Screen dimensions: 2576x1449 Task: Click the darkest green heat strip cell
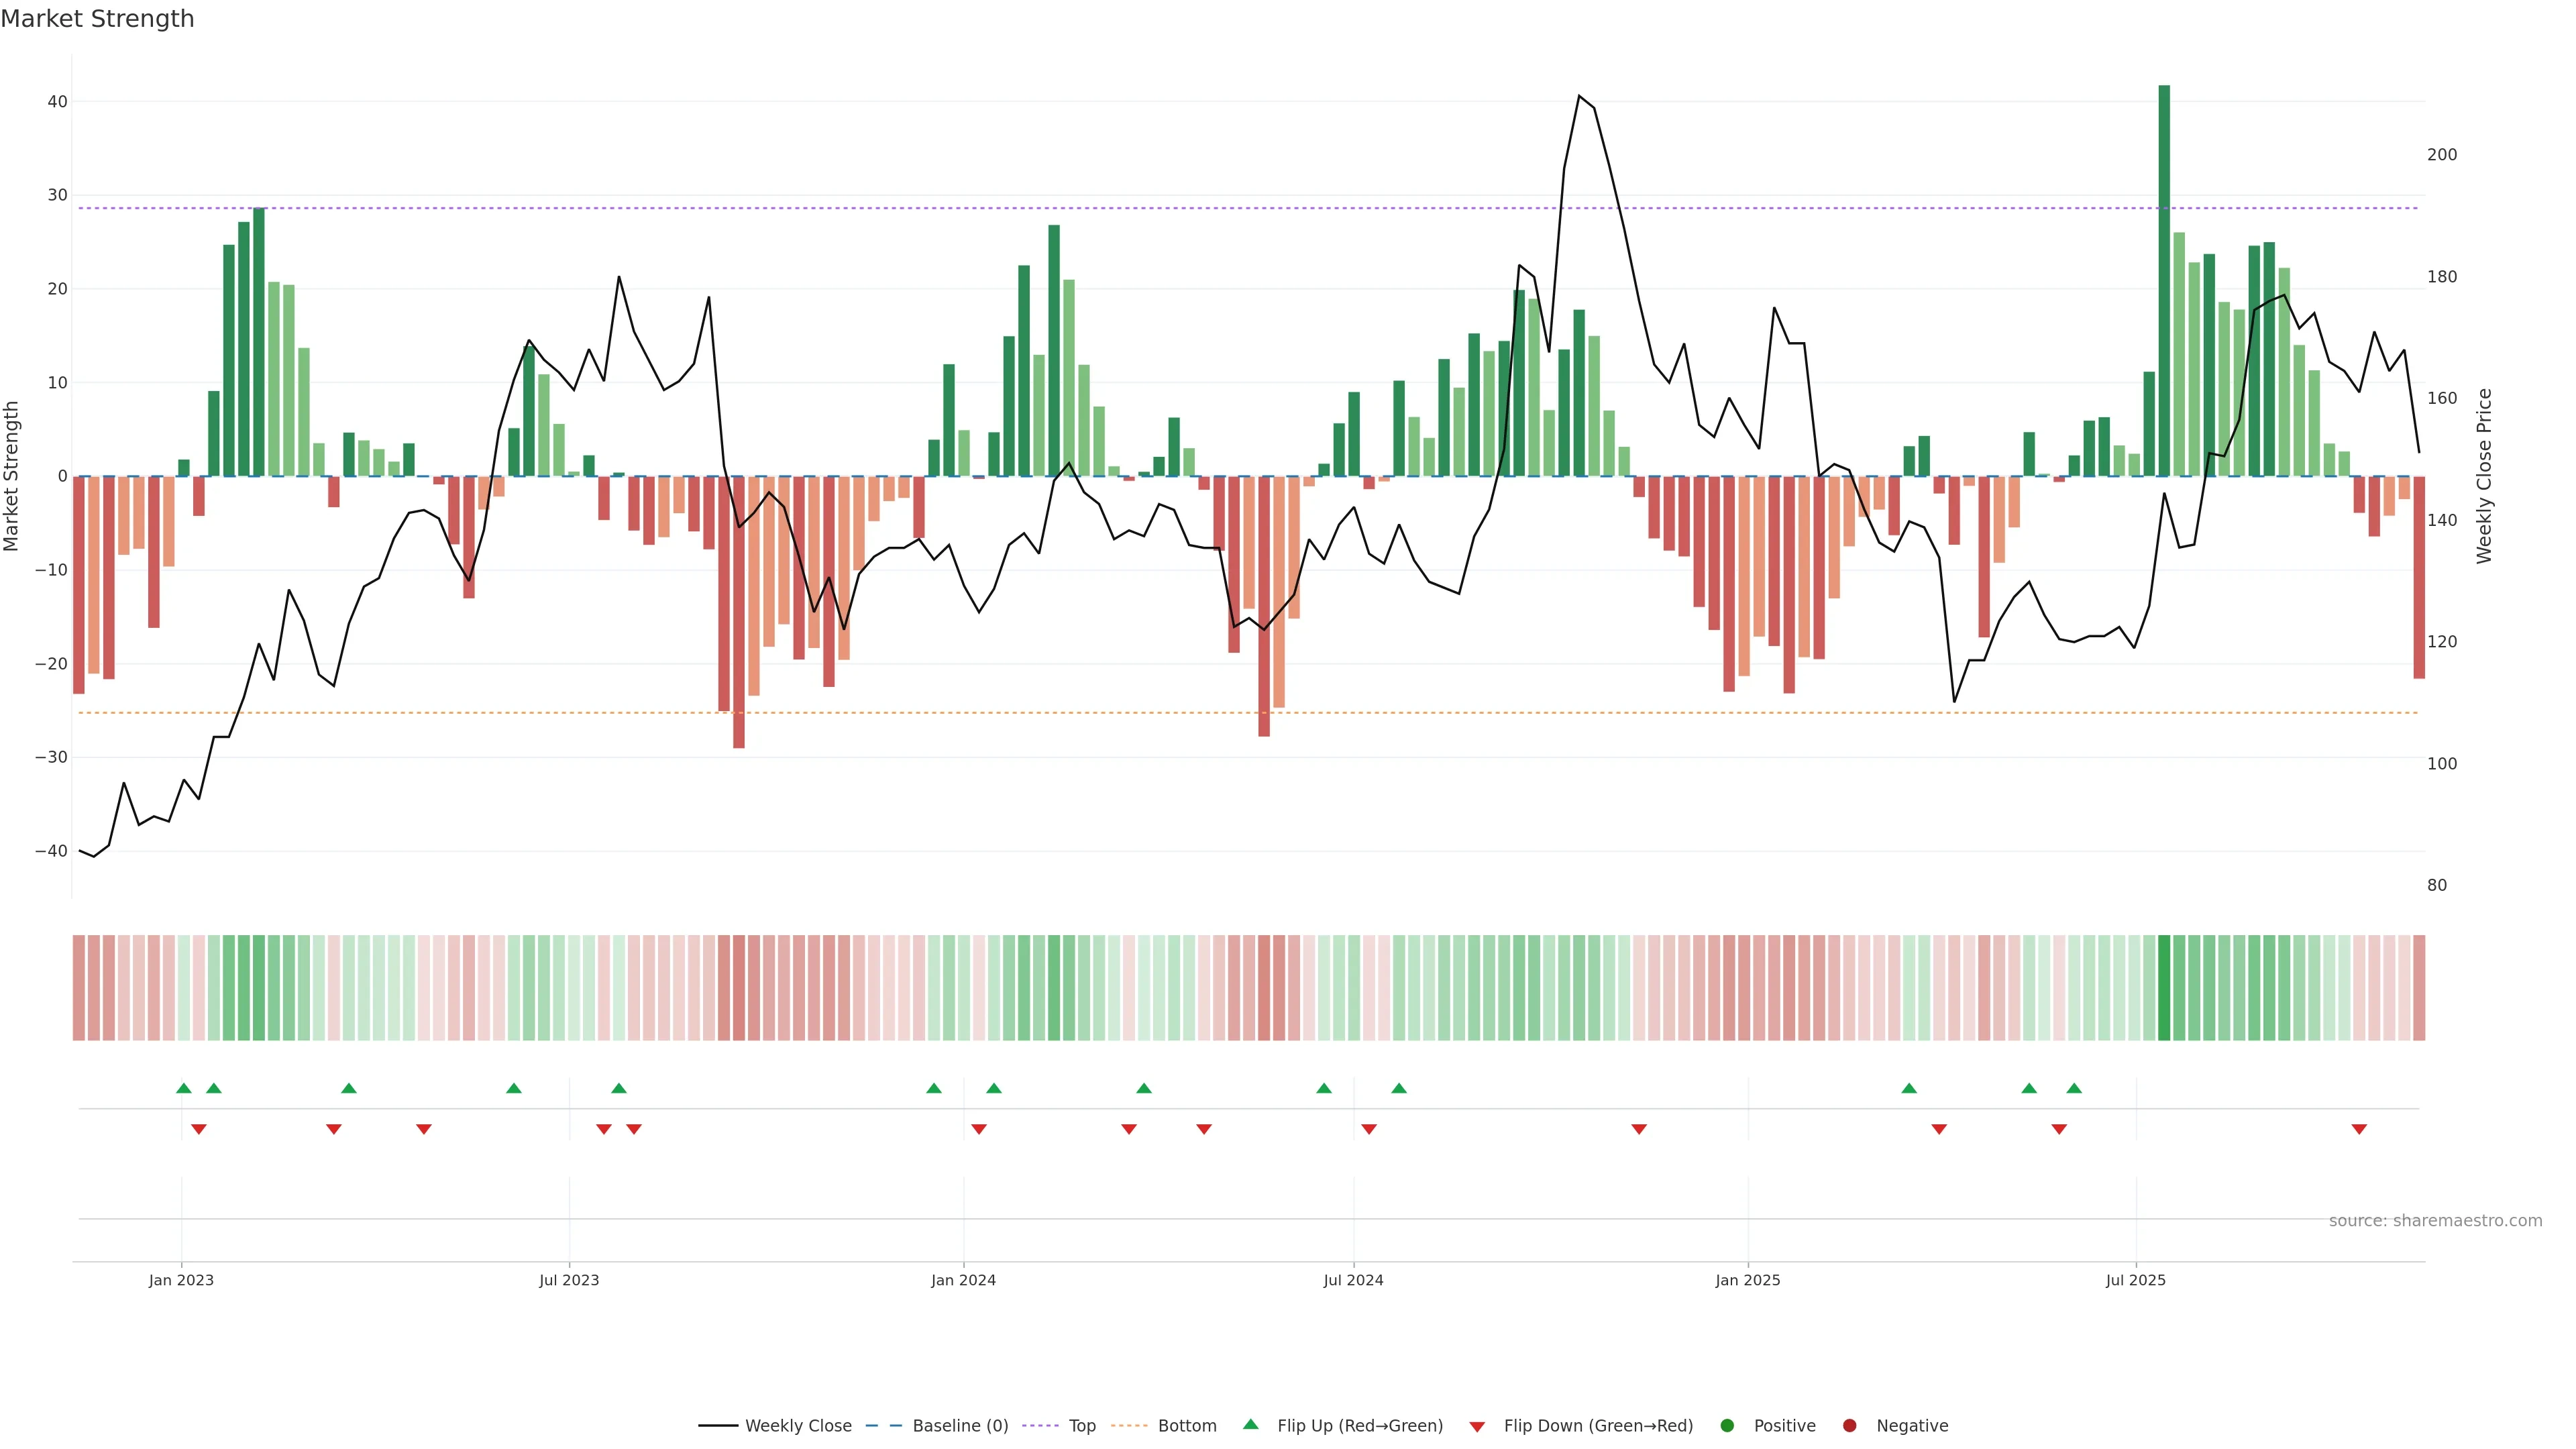click(2164, 988)
